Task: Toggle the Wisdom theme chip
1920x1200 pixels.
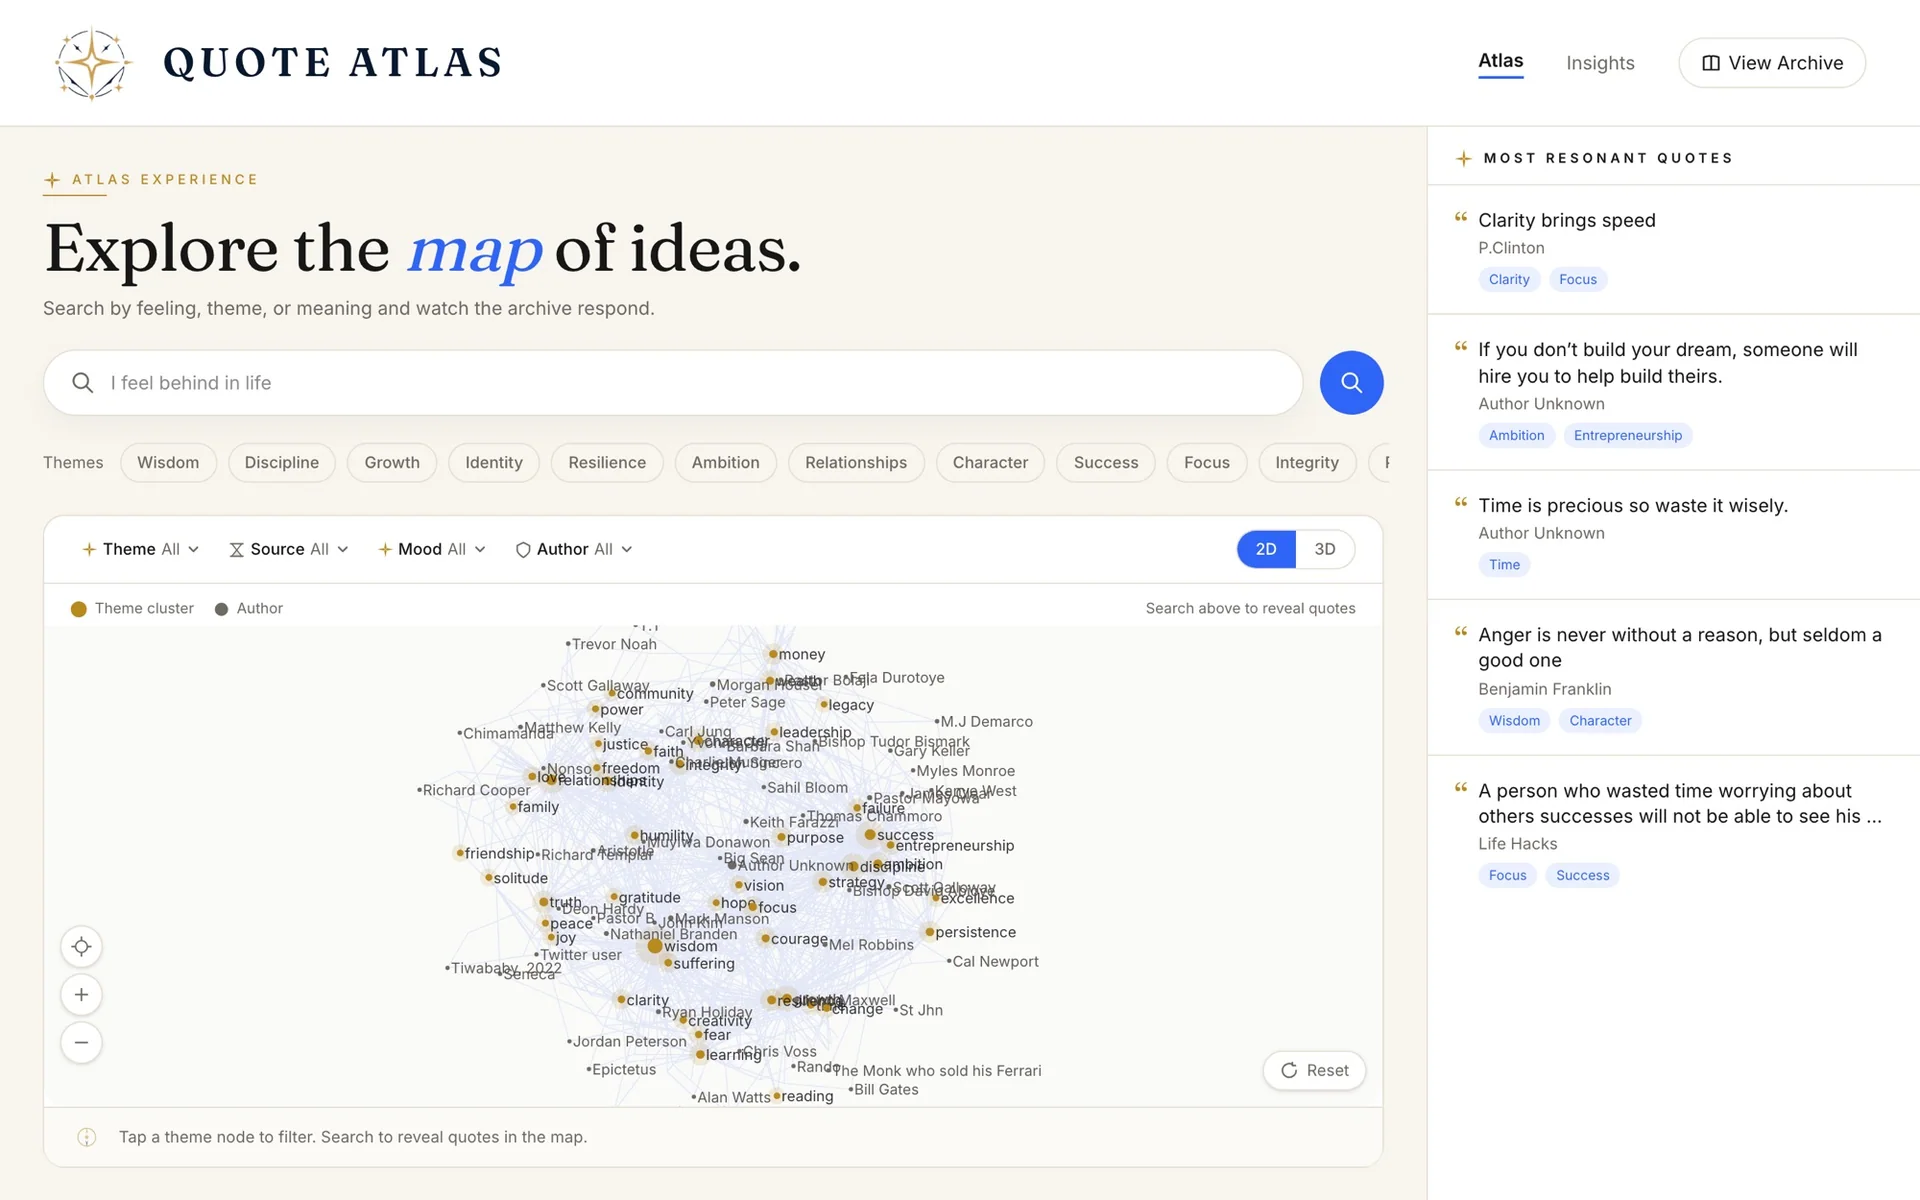Action: click(168, 462)
